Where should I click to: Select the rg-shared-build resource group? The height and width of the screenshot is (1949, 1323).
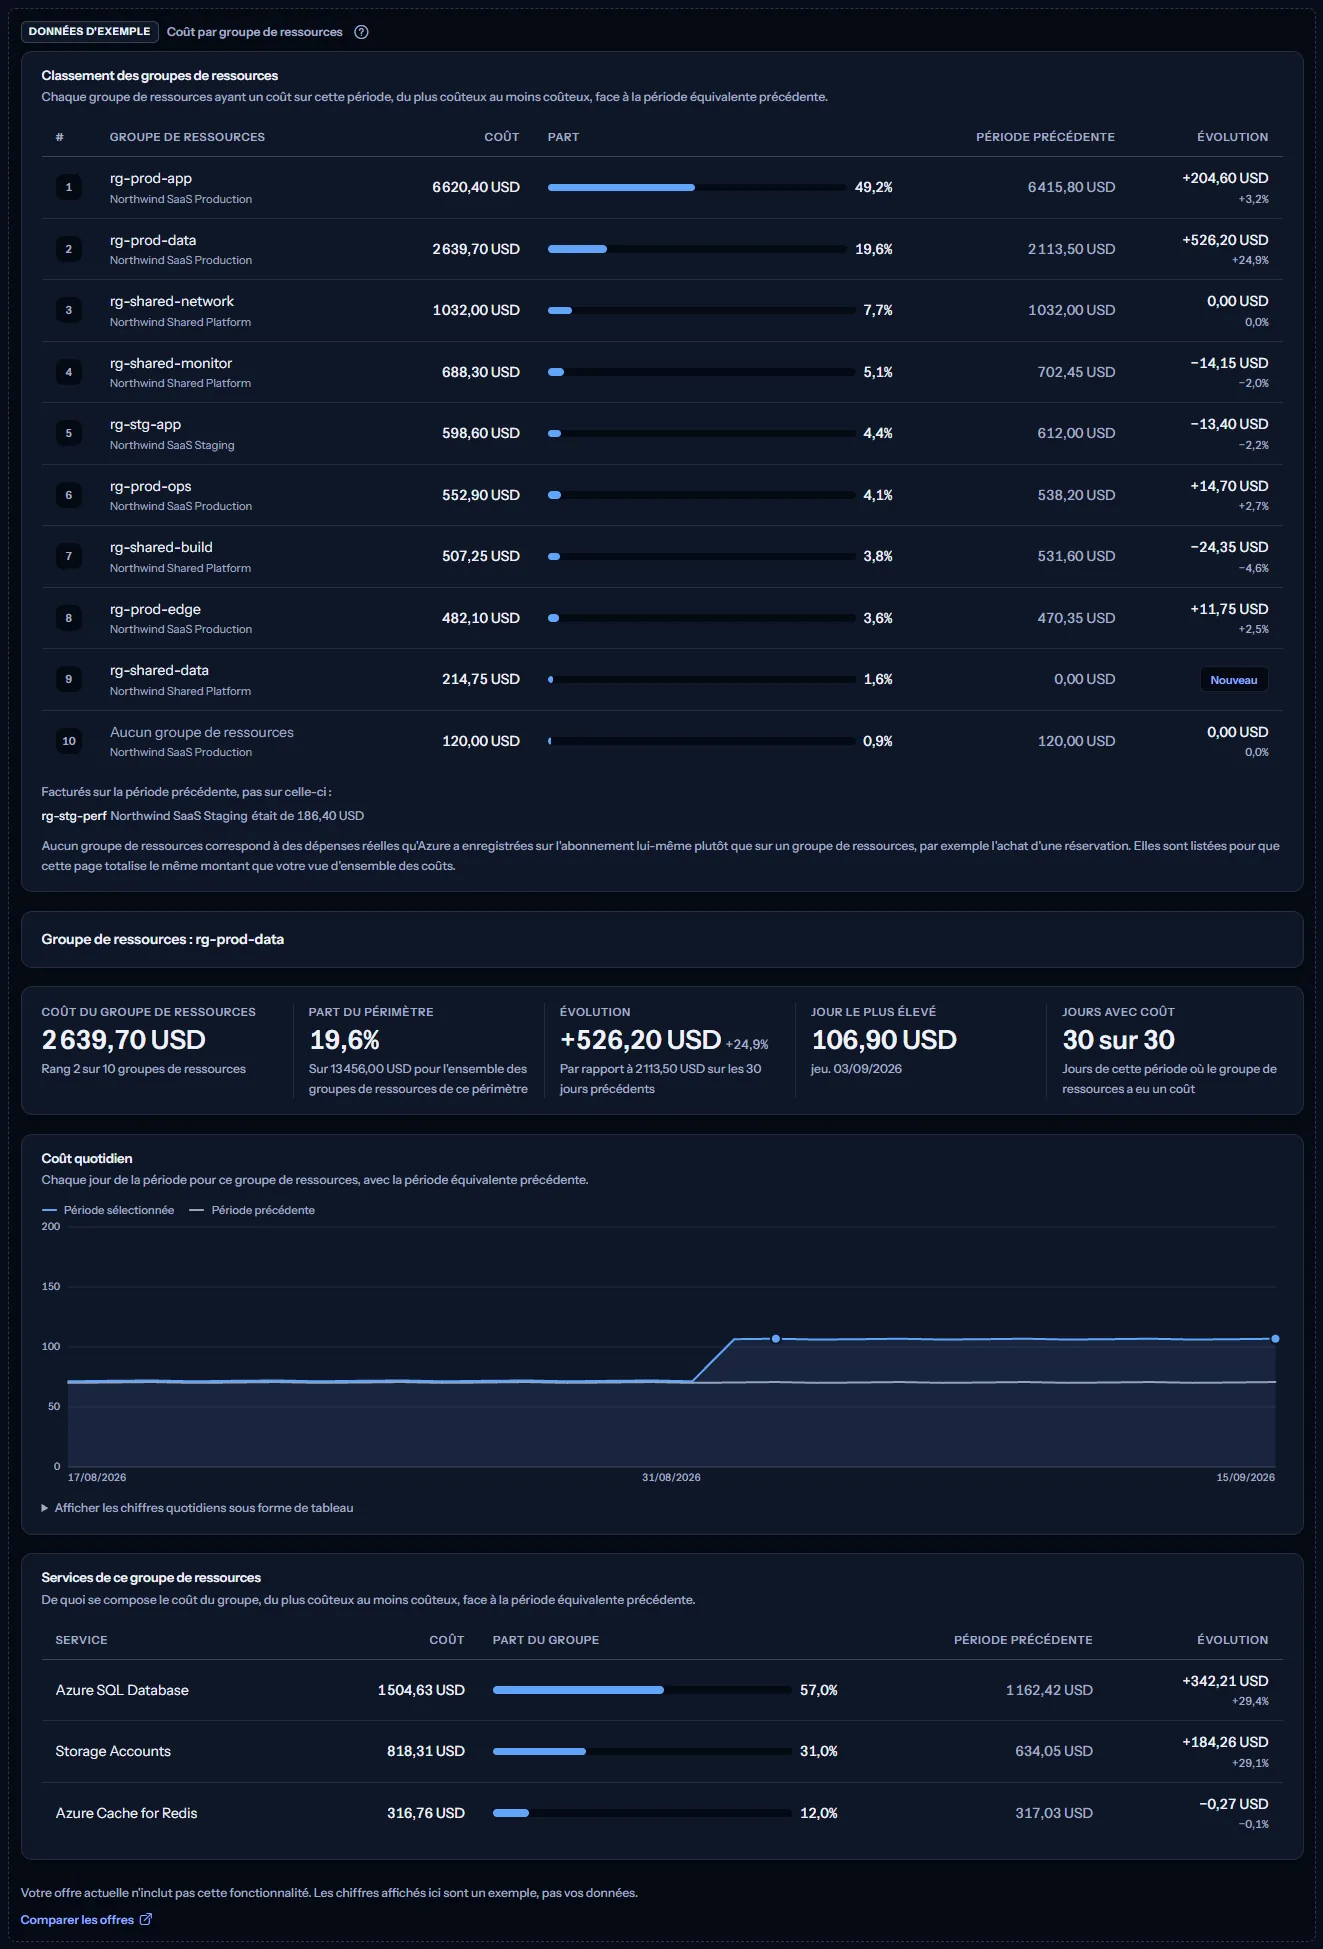pyautogui.click(x=662, y=556)
